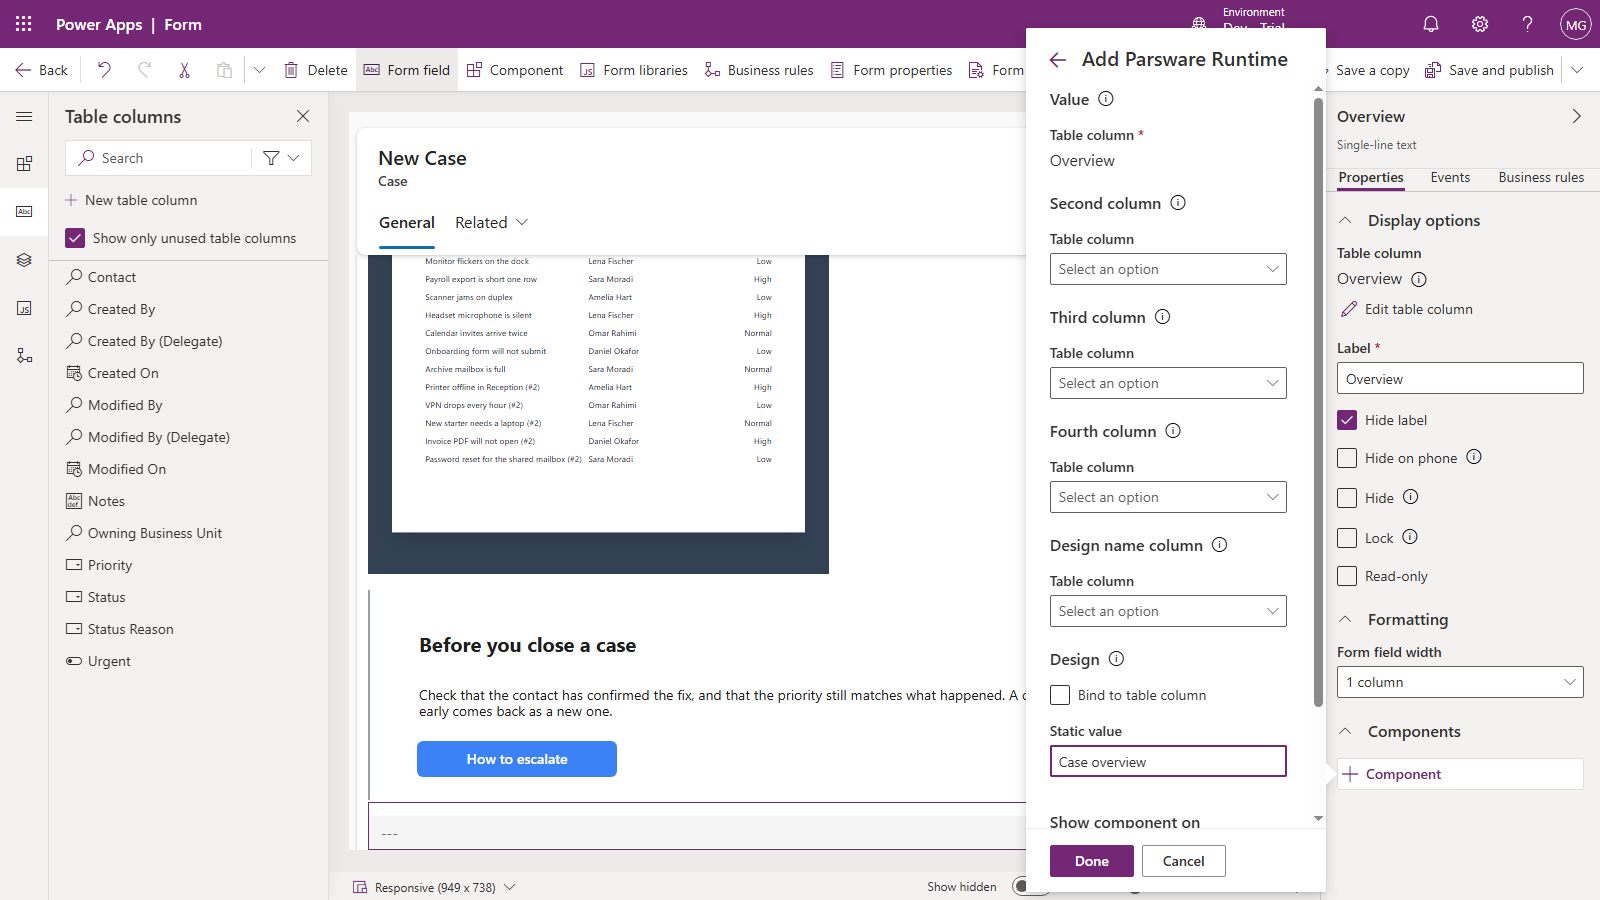Select the General form tab
1600x900 pixels.
coord(407,222)
